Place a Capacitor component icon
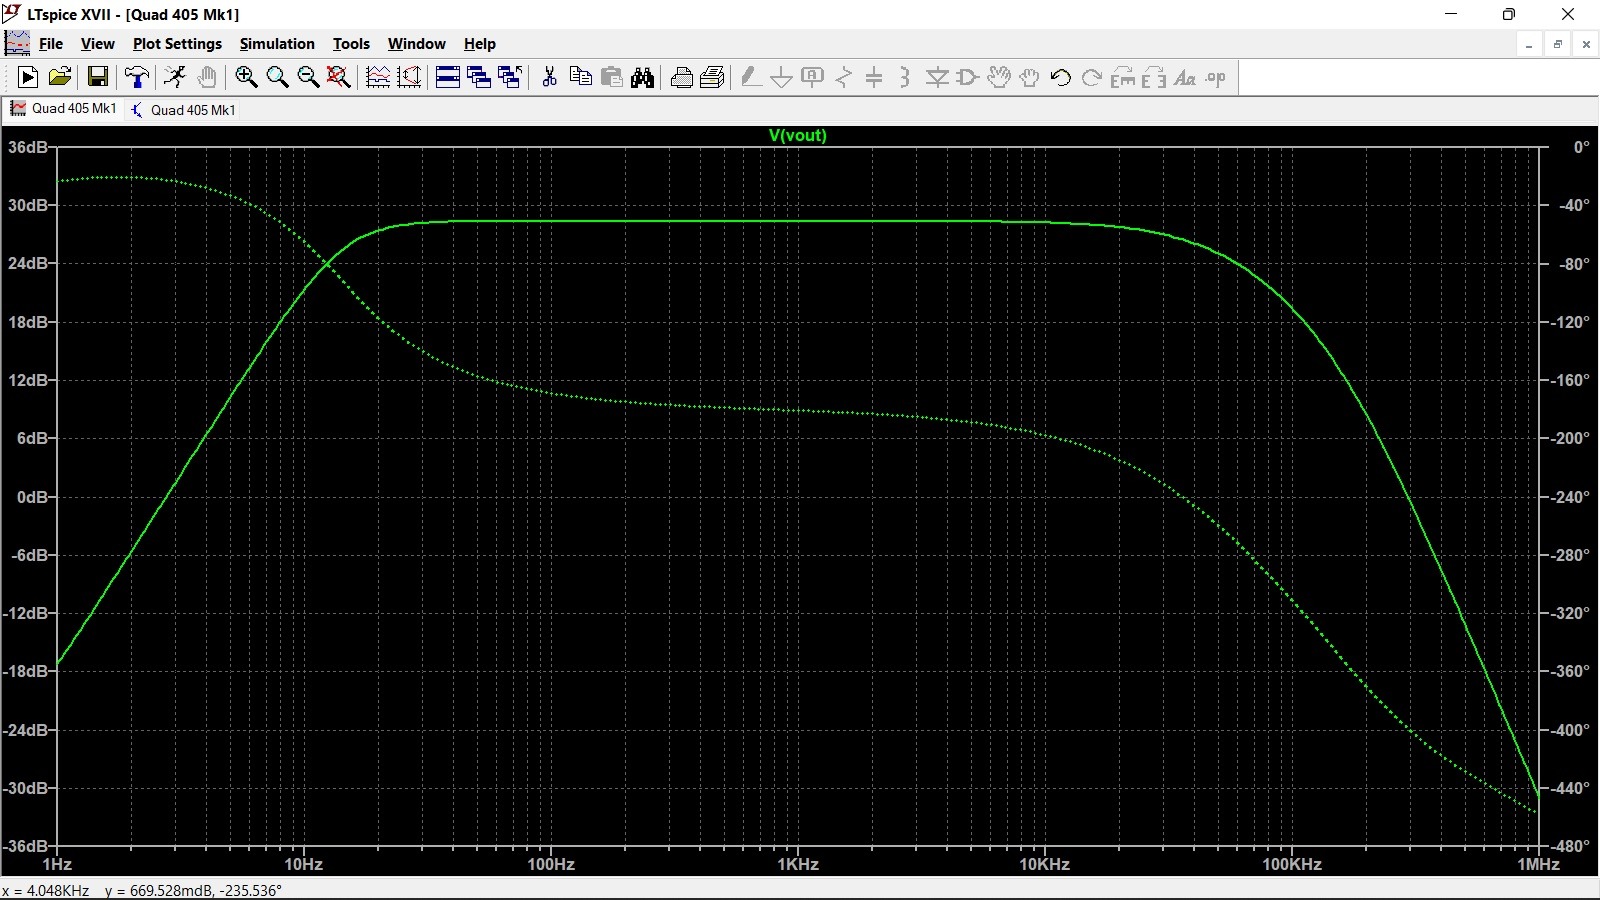Screen dimensions: 1600x900 875,77
